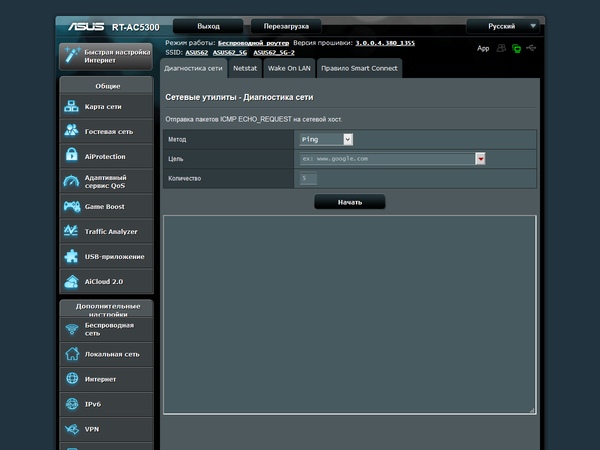Image resolution: width=600 pixels, height=450 pixels.
Task: Click inside the diagnostics output text area
Action: coord(350,315)
